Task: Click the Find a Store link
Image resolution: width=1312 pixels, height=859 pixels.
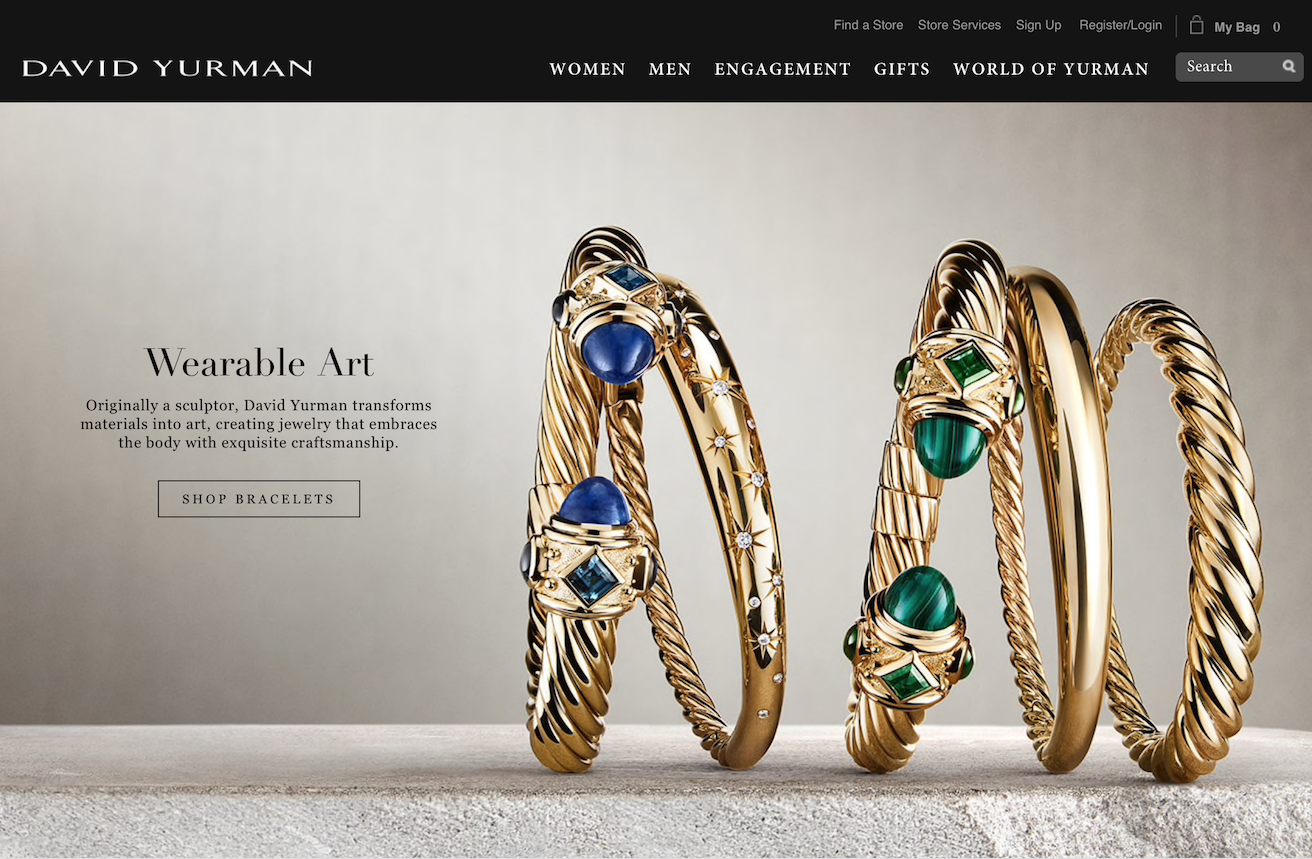Action: (x=868, y=25)
